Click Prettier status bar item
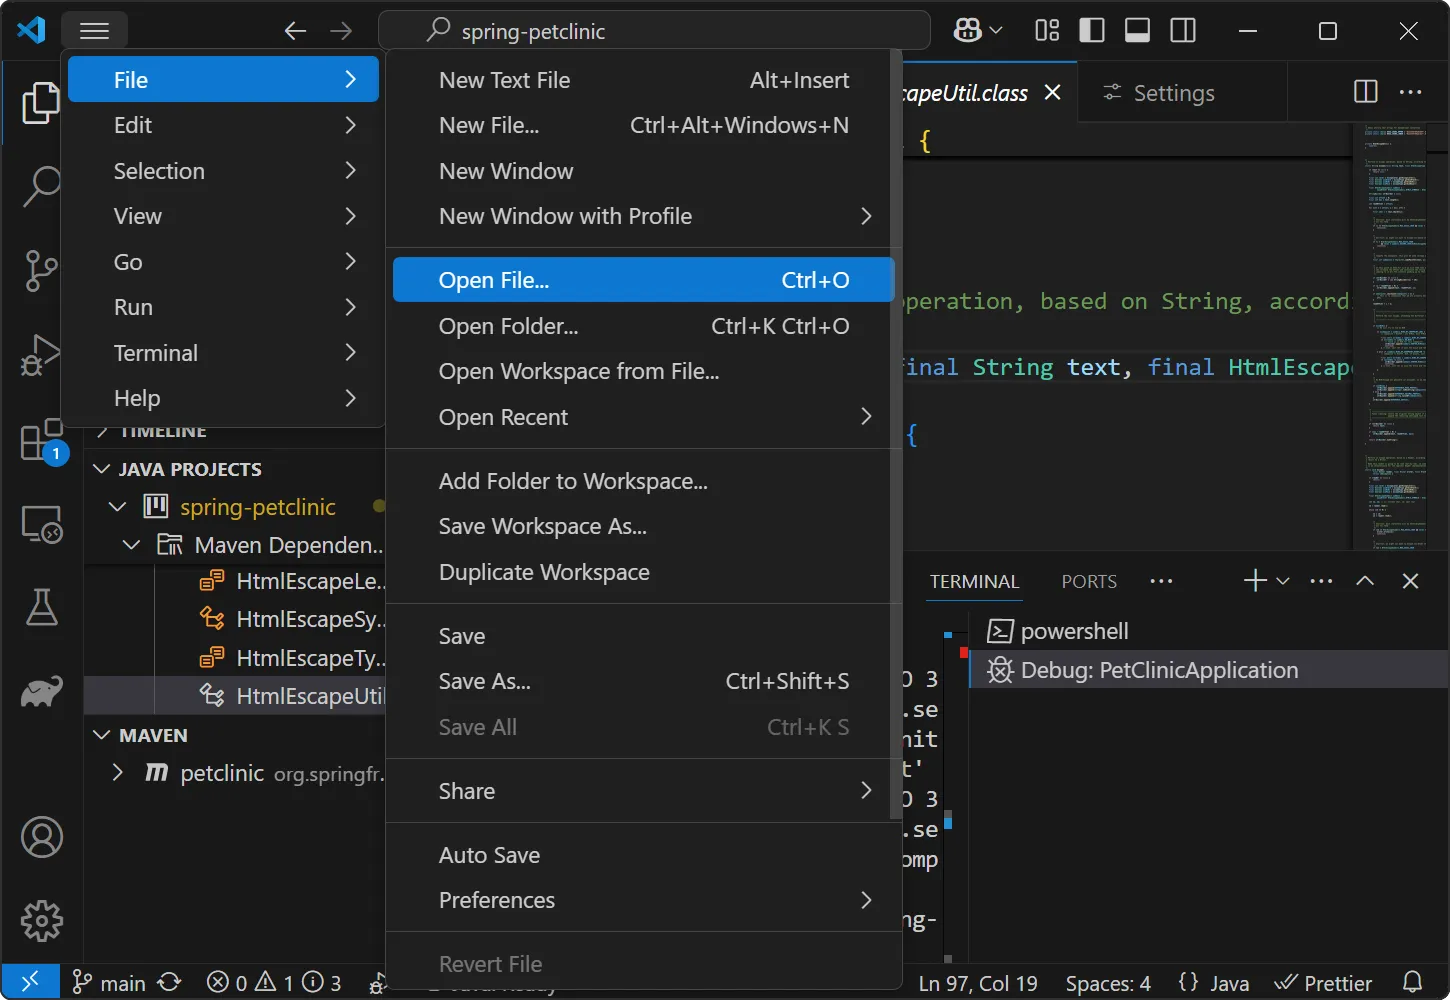Viewport: 1450px width, 1000px height. [1323, 983]
